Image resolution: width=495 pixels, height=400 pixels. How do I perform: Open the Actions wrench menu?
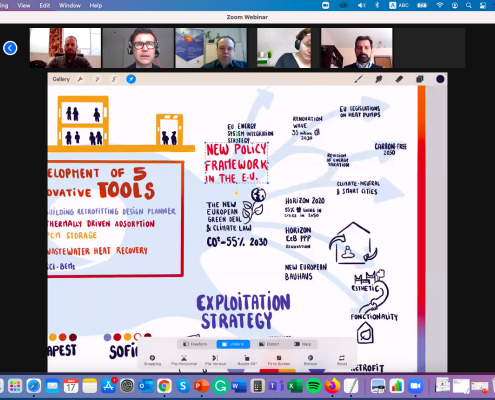pos(80,79)
